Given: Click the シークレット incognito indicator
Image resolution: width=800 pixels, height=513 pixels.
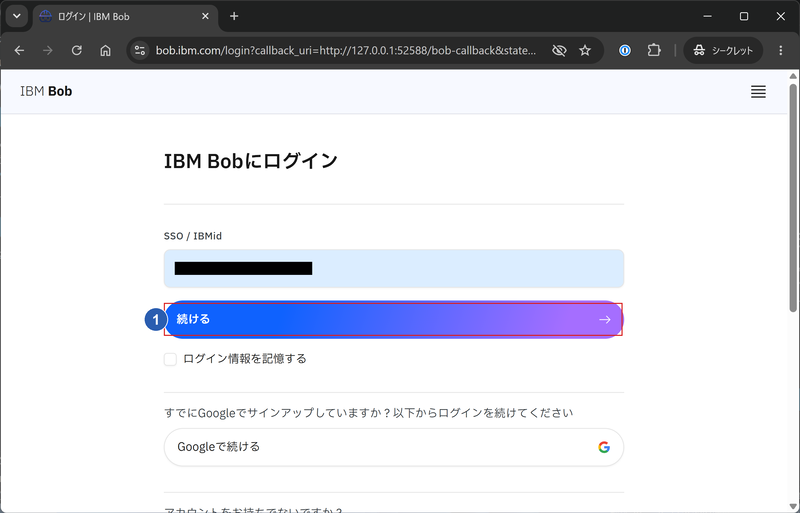Looking at the screenshot, I should pos(723,51).
